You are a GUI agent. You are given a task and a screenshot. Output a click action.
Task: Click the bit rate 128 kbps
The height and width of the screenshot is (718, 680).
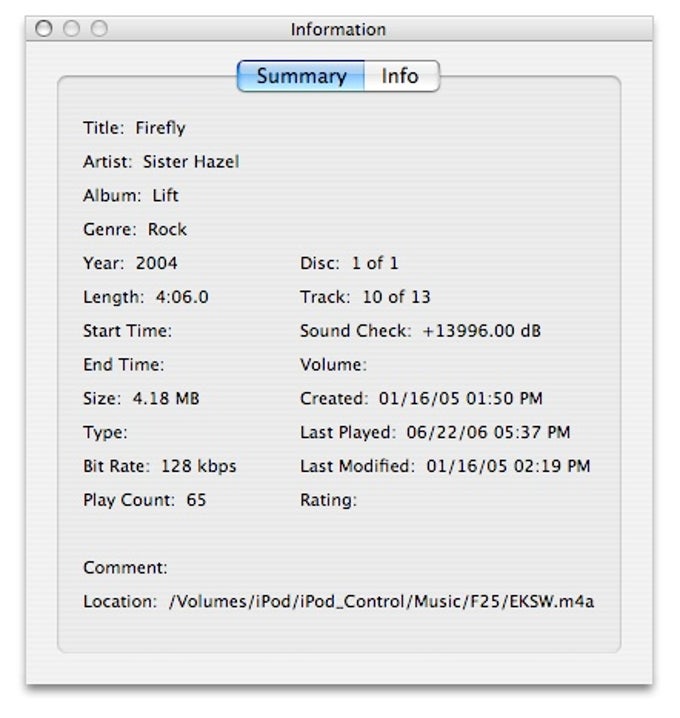[x=199, y=467]
